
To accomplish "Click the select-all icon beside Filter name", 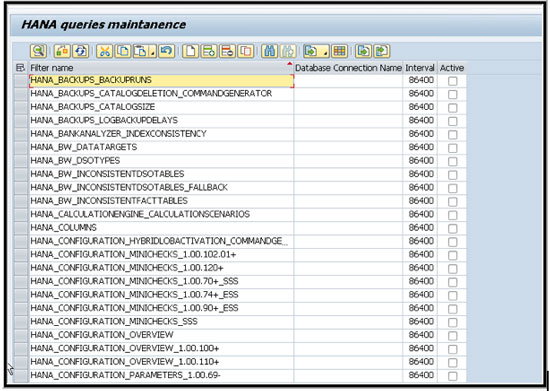I will click(21, 68).
